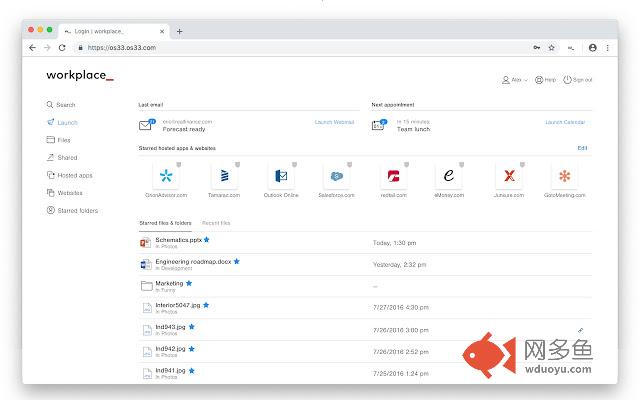Click the folder icon of Marketing
The width and height of the screenshot is (640, 400).
pos(147,286)
